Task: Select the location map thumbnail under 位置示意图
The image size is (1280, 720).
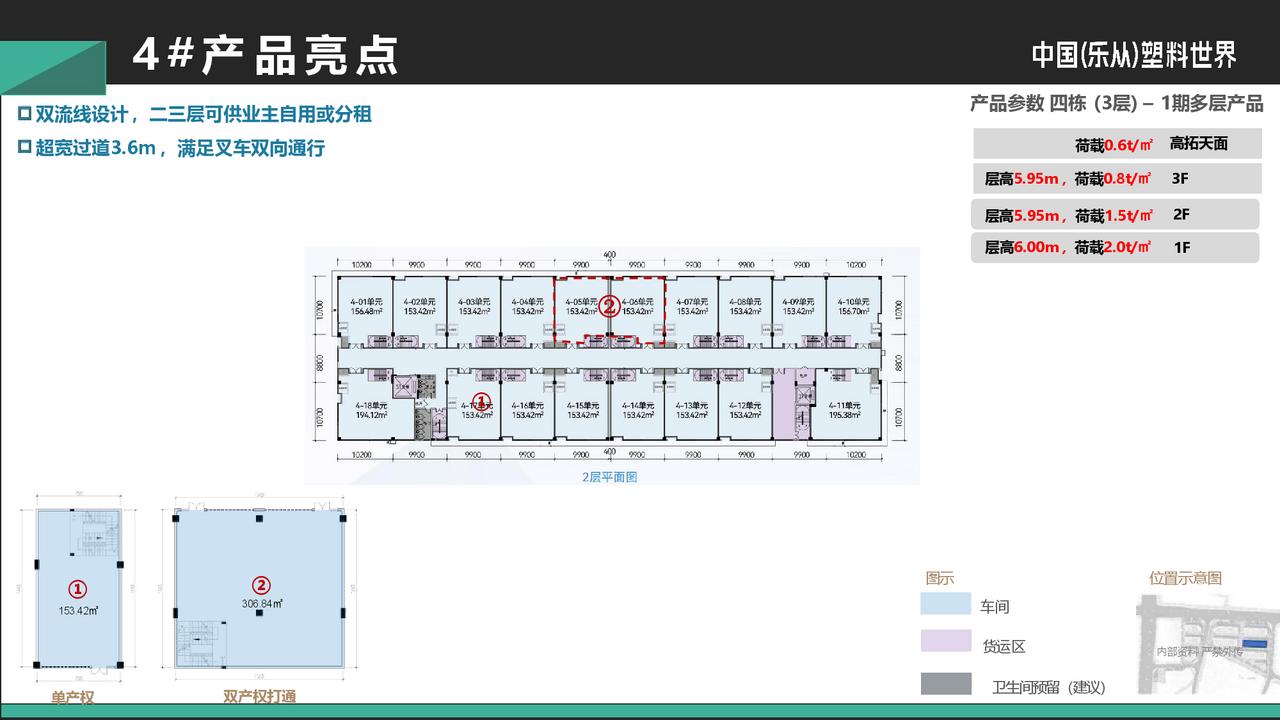Action: [x=1208, y=644]
